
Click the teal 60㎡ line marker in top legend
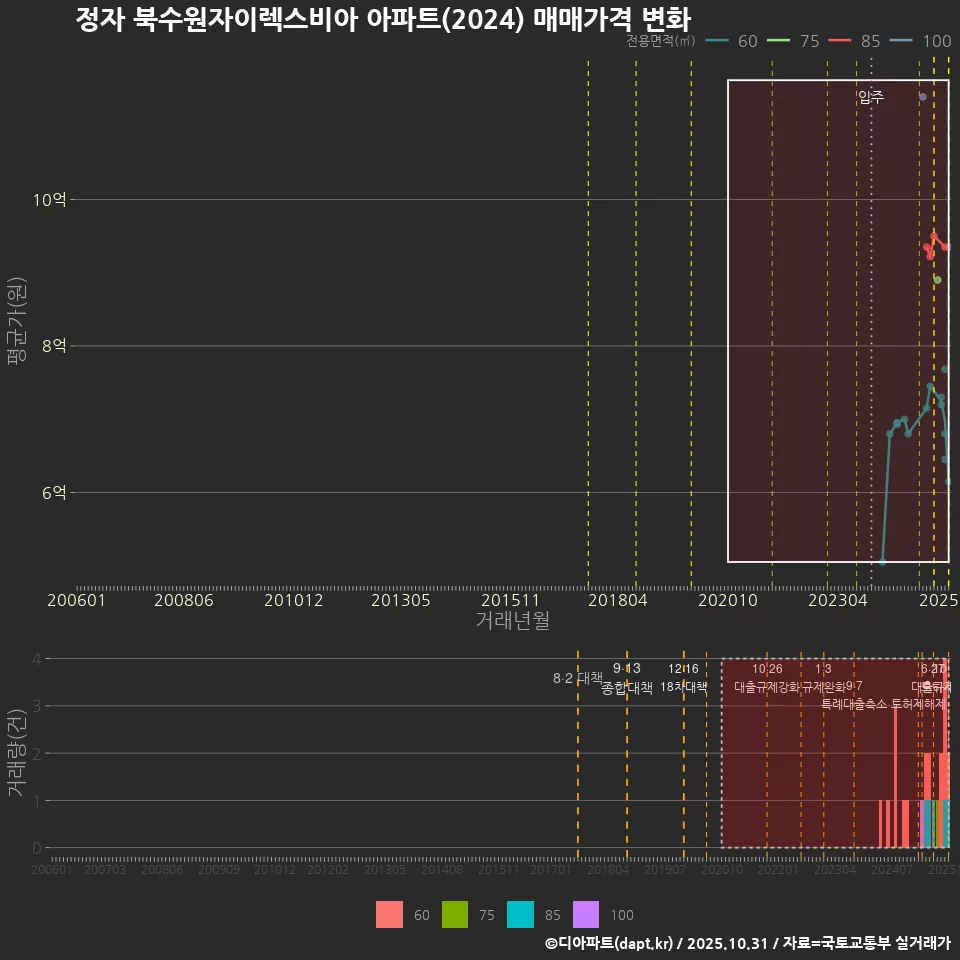tap(715, 42)
